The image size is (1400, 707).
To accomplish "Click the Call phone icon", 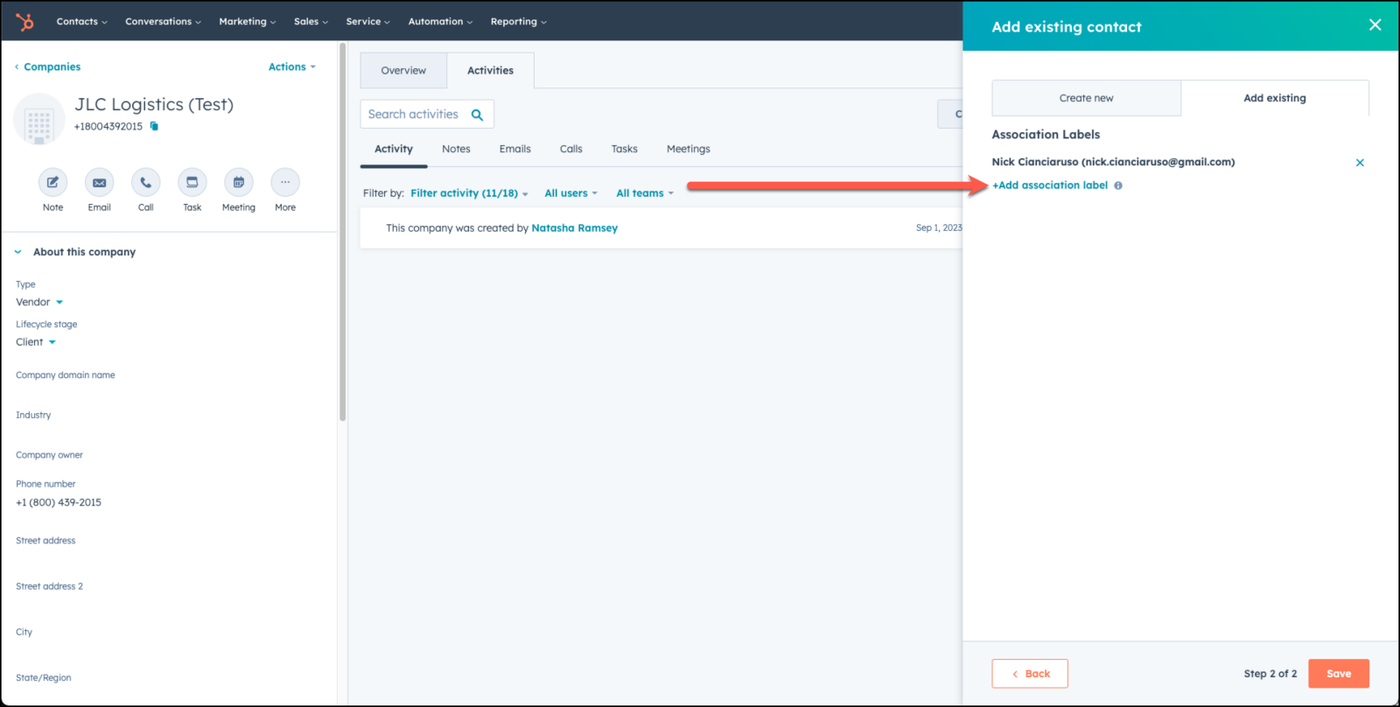I will coord(146,182).
